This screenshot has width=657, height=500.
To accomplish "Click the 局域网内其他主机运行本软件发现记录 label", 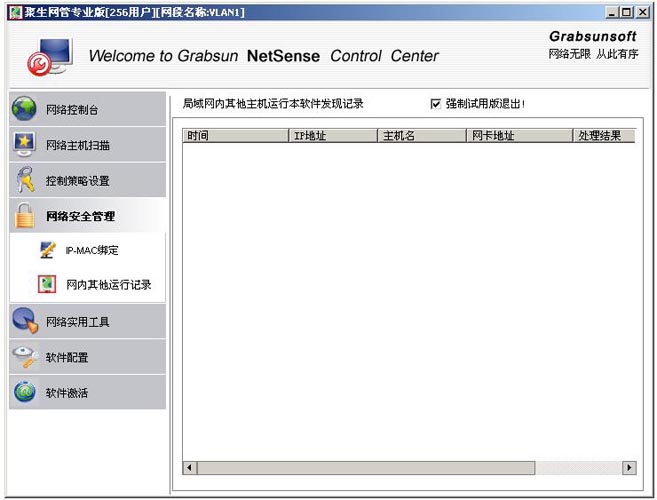I will [273, 104].
